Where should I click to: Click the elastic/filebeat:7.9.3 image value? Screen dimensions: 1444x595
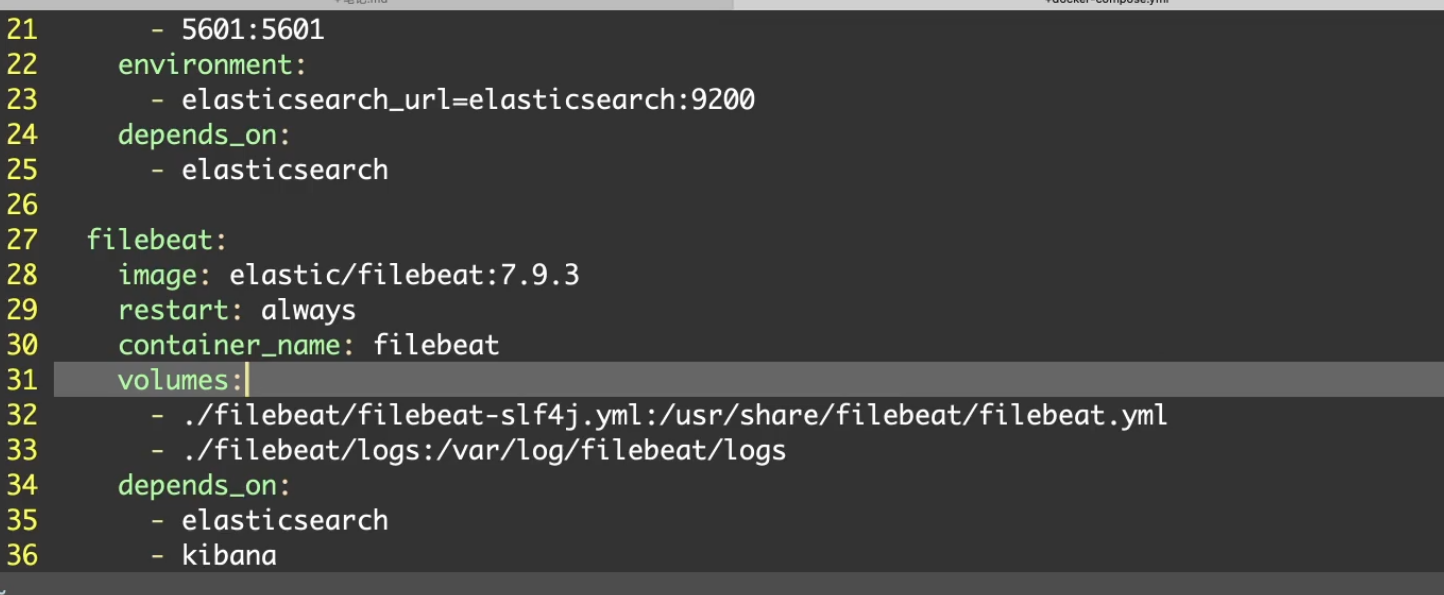[404, 275]
